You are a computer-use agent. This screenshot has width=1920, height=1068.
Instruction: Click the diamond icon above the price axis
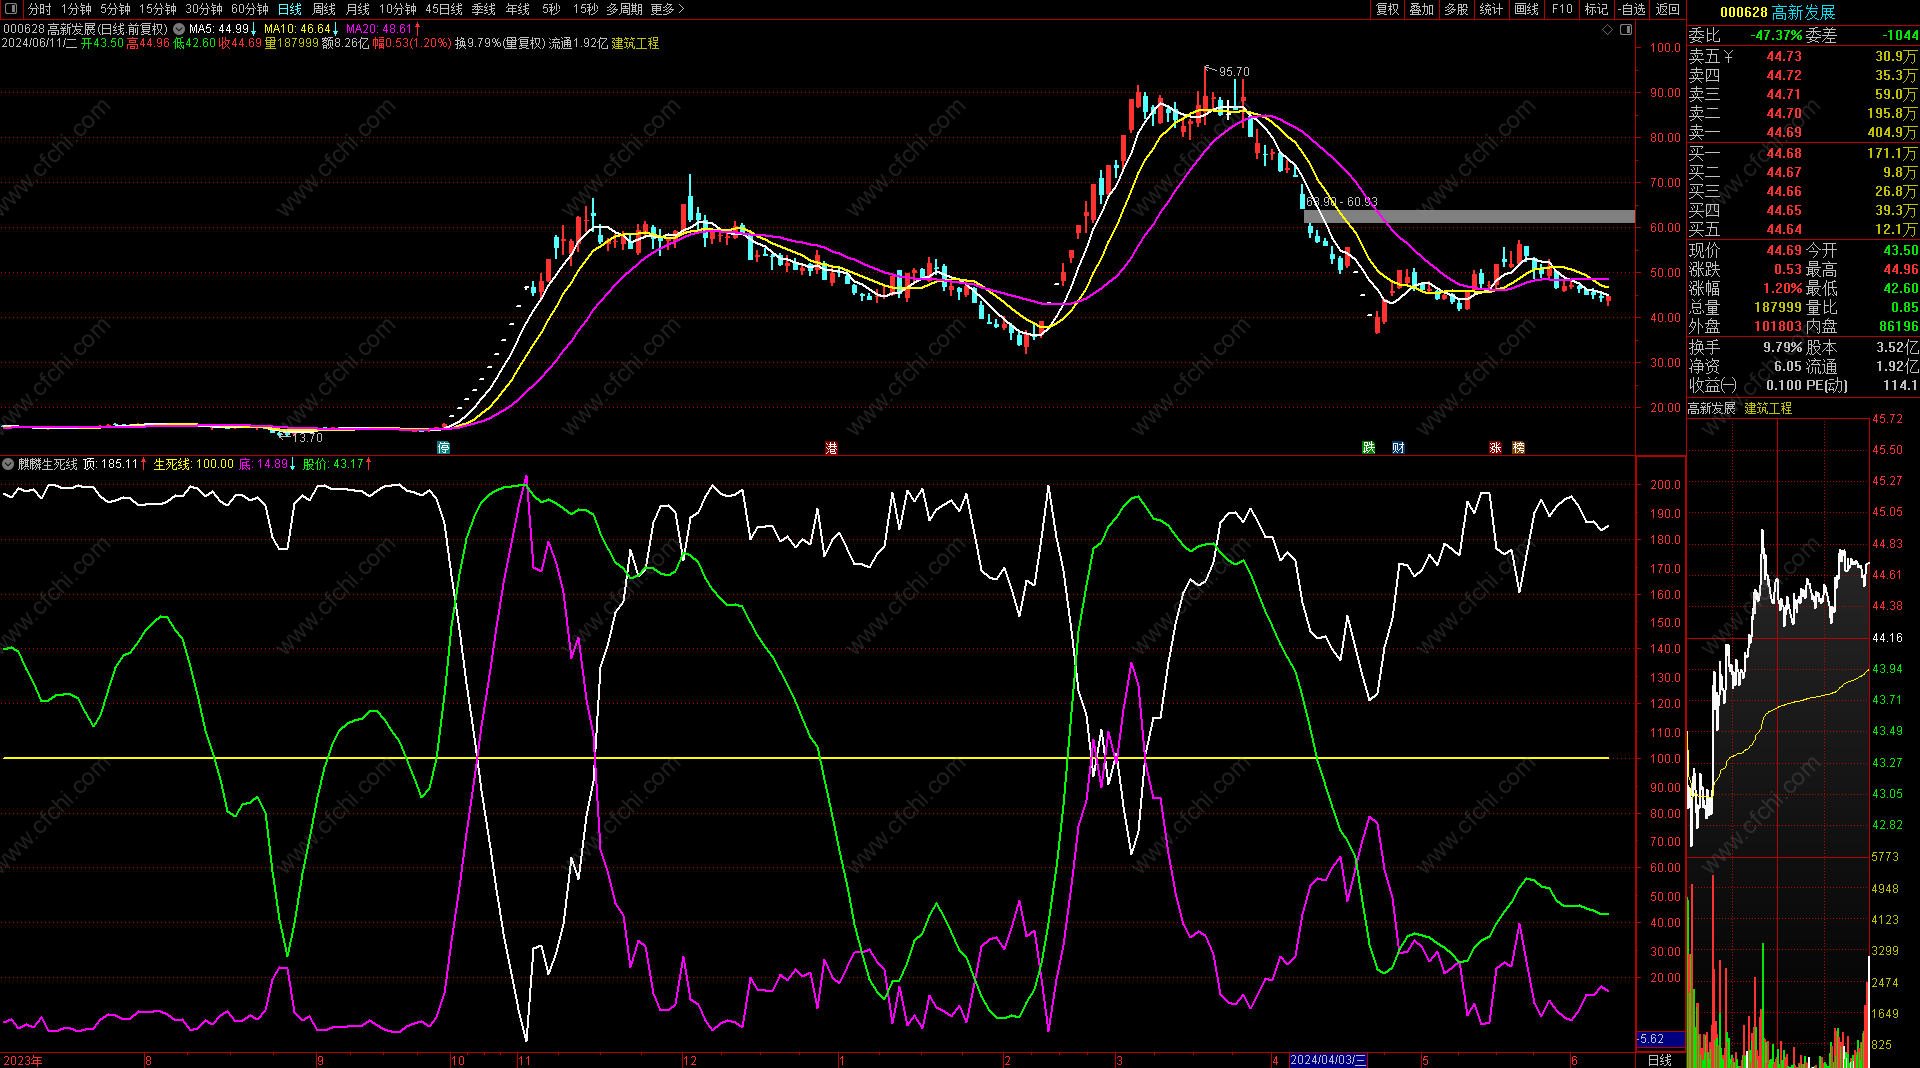coord(1608,30)
